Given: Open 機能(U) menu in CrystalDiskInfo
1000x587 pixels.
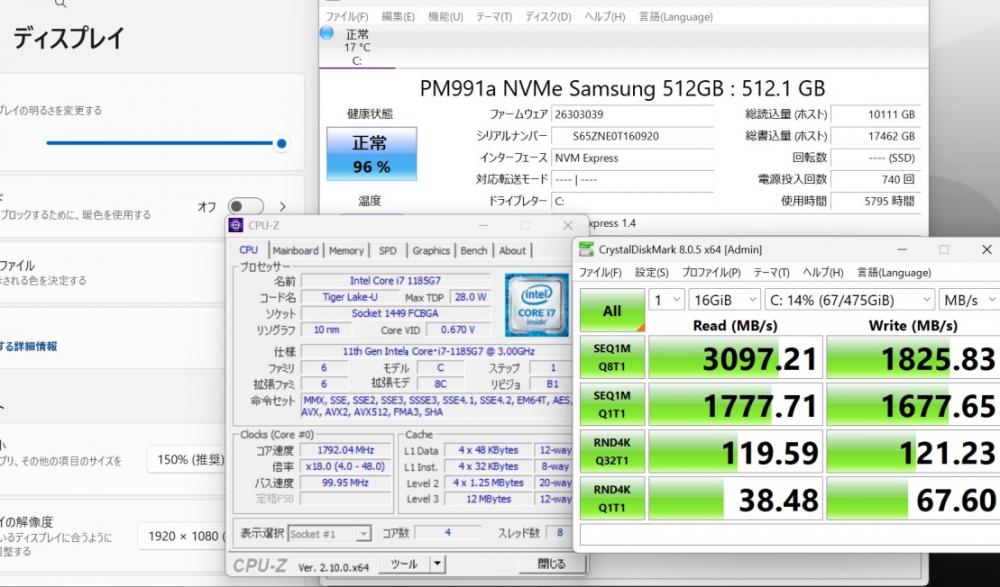Looking at the screenshot, I should point(446,17).
